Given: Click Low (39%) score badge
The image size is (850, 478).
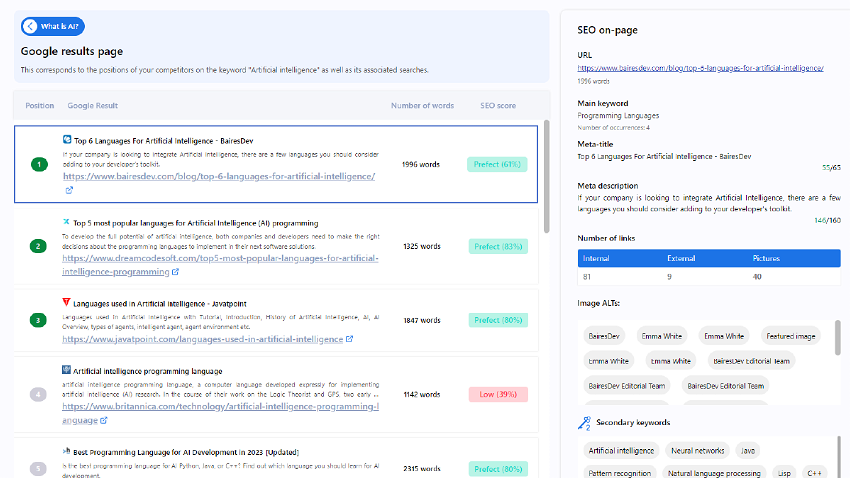Looking at the screenshot, I should [x=498, y=395].
